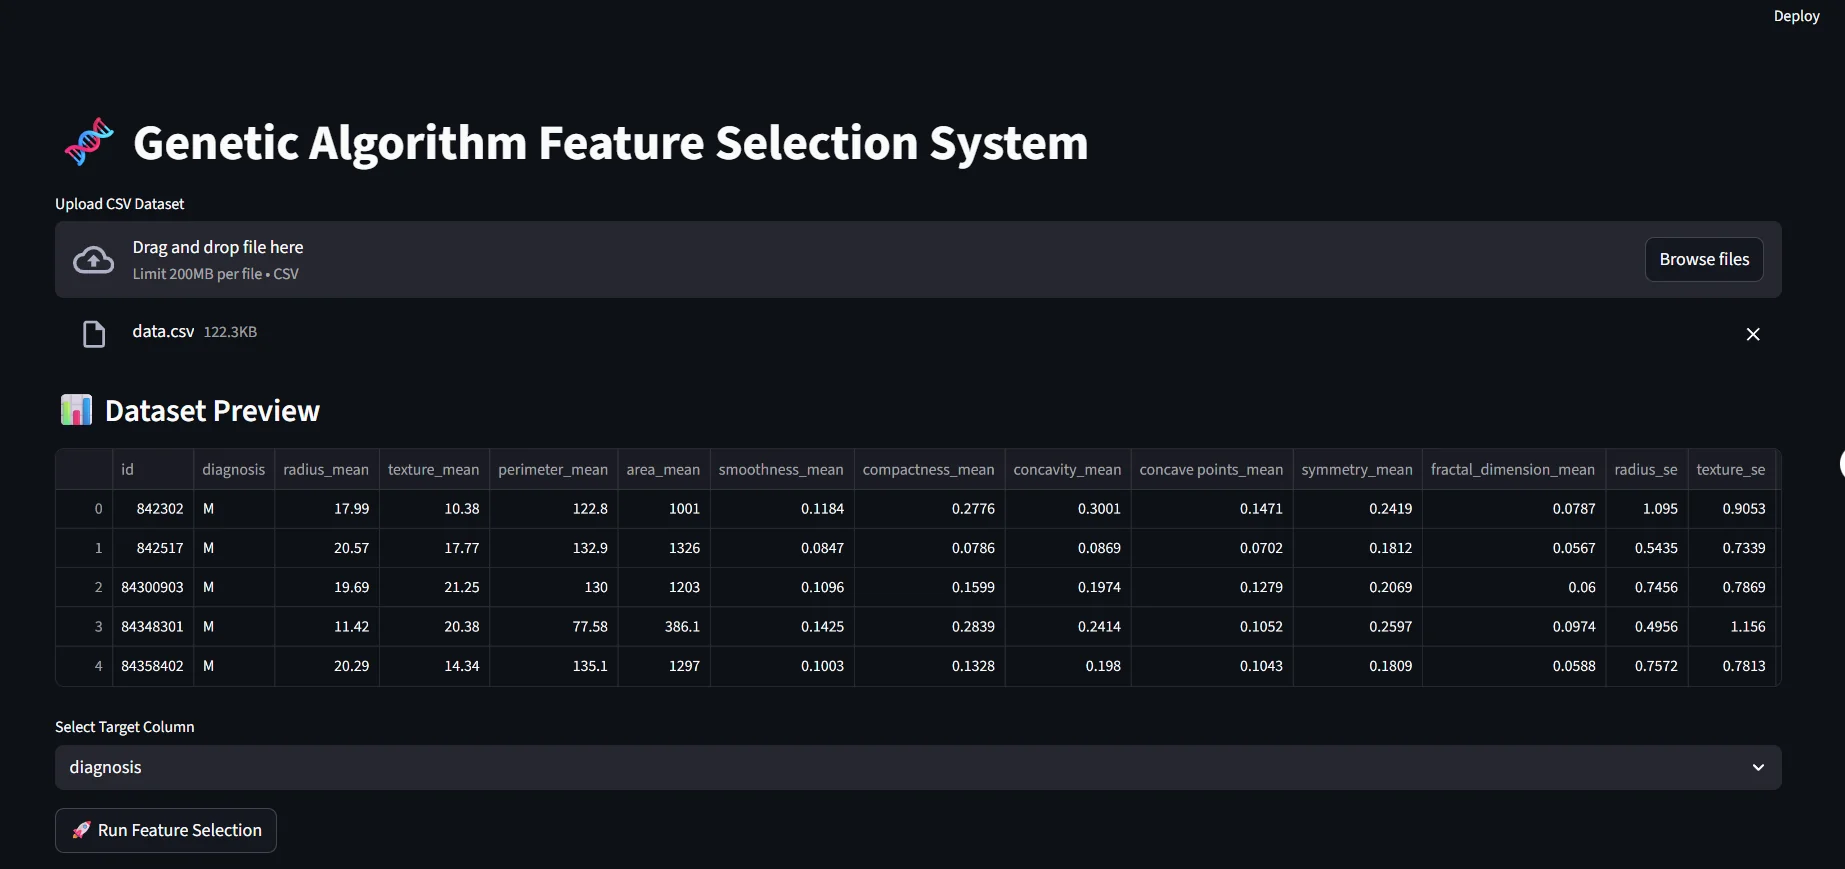This screenshot has height=869, width=1845.
Task: Click the drag and drop file area
Action: [x=918, y=259]
